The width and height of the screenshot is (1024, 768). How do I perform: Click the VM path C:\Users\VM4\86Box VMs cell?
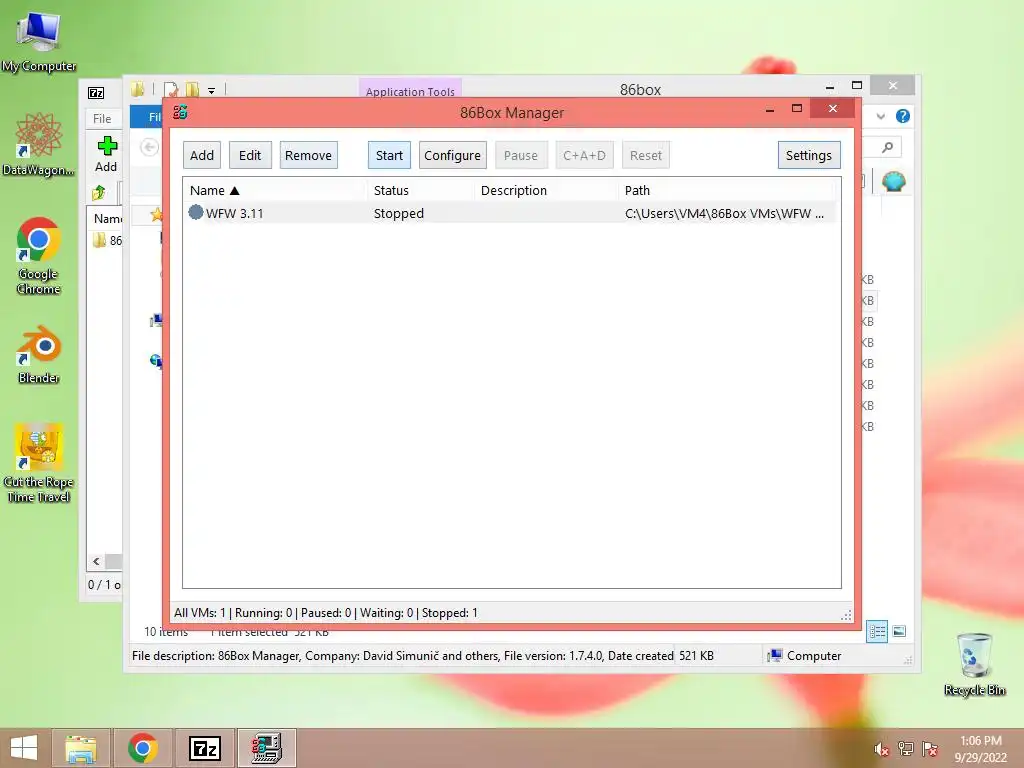coord(724,214)
